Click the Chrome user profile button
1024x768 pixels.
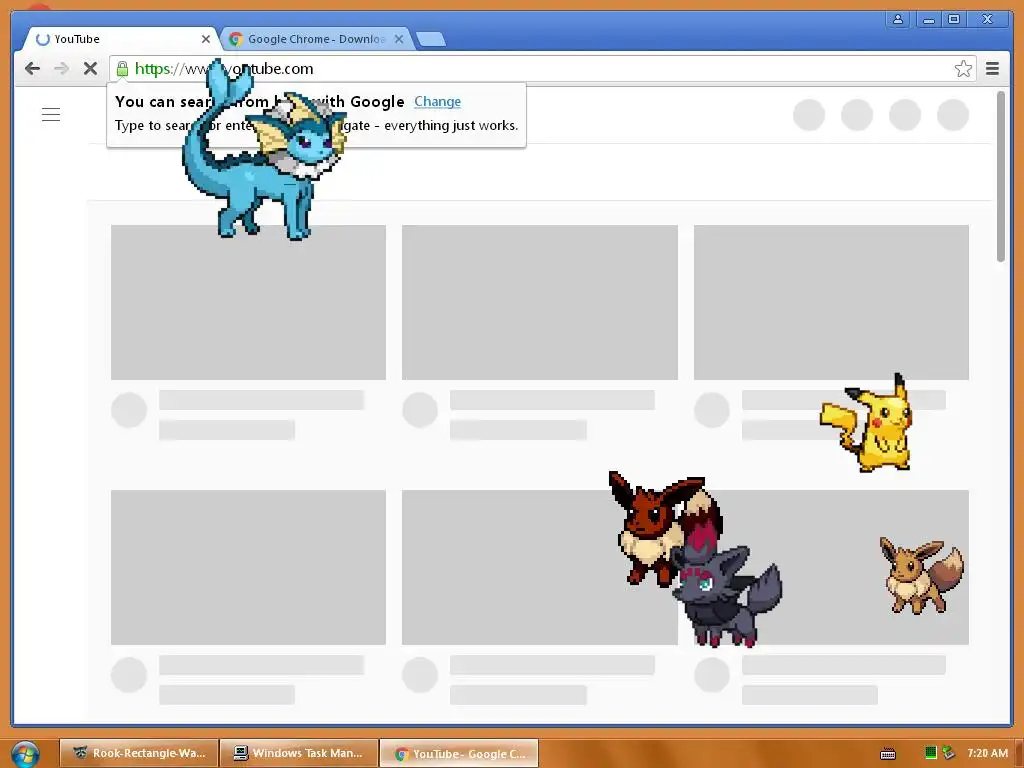pos(898,19)
